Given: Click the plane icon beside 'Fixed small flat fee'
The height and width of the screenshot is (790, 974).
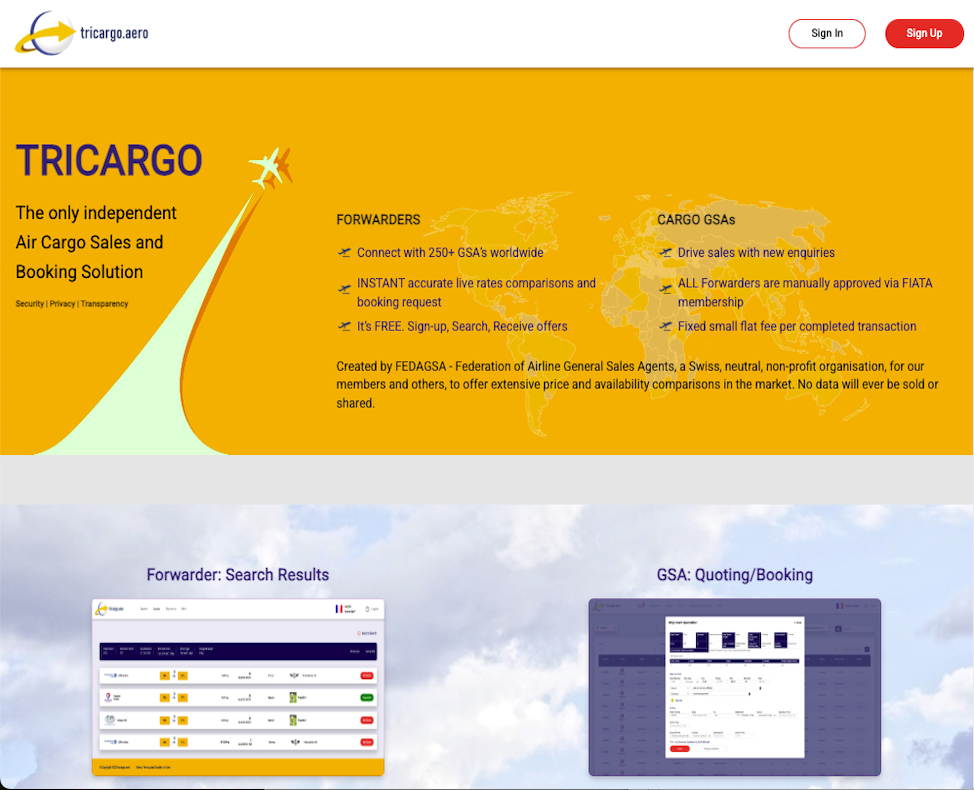Looking at the screenshot, I should (x=665, y=326).
